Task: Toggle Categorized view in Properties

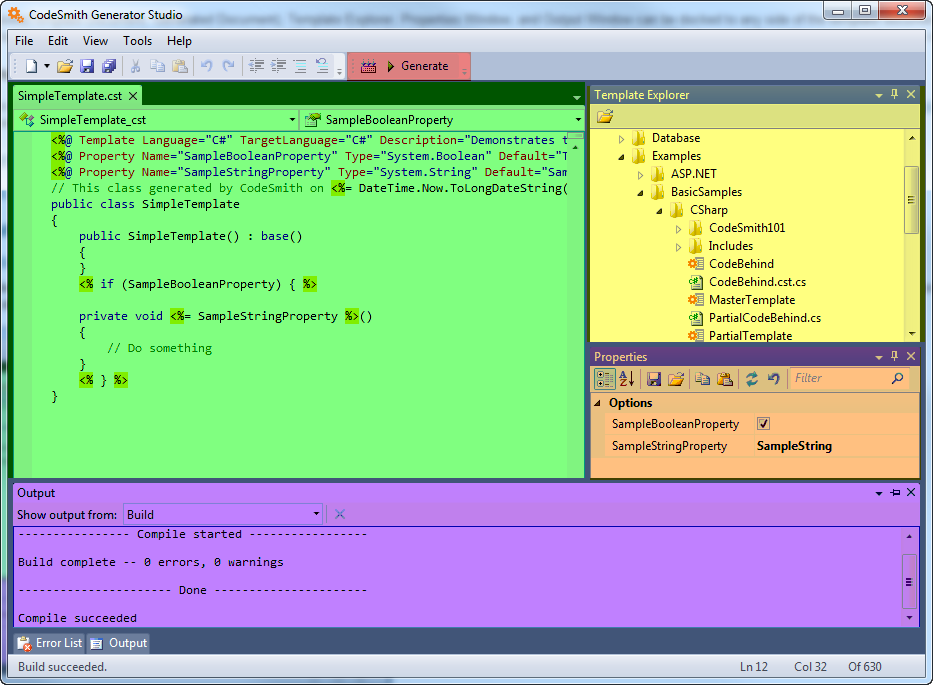Action: point(605,379)
